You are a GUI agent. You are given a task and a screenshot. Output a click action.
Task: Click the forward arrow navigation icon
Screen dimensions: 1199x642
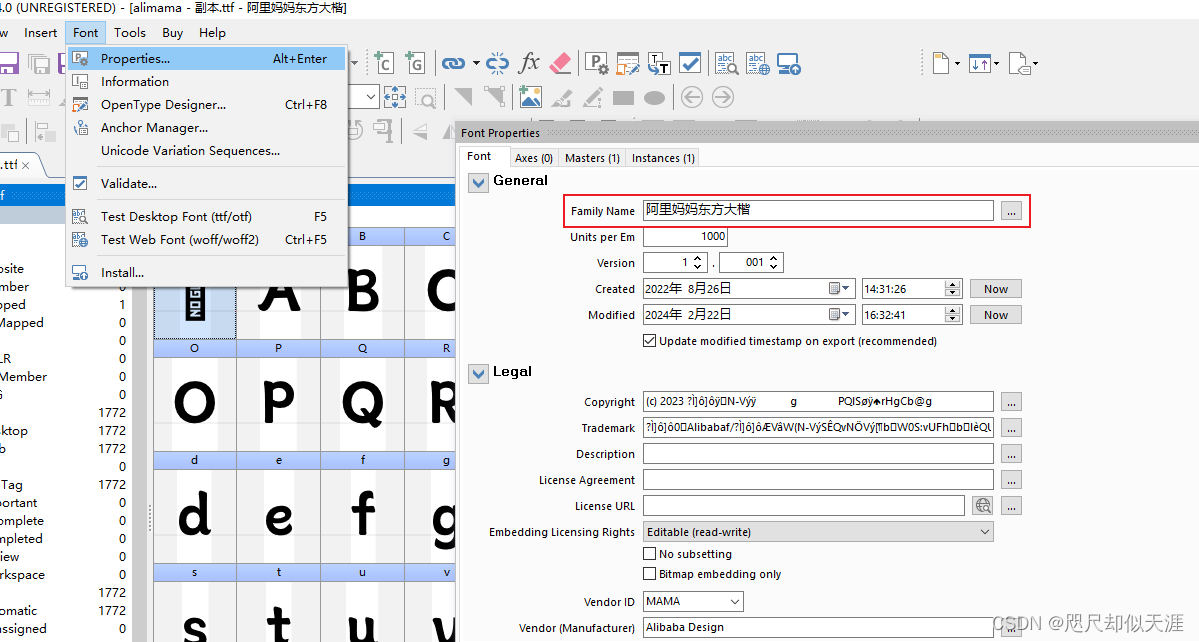tap(723, 97)
